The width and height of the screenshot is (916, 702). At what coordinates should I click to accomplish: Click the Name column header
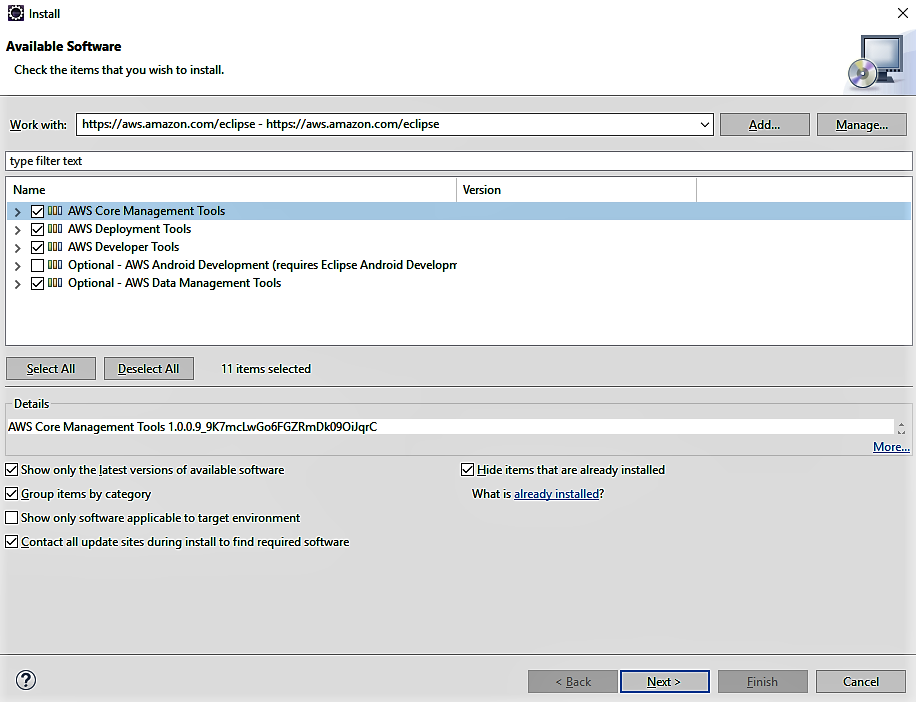tap(231, 190)
